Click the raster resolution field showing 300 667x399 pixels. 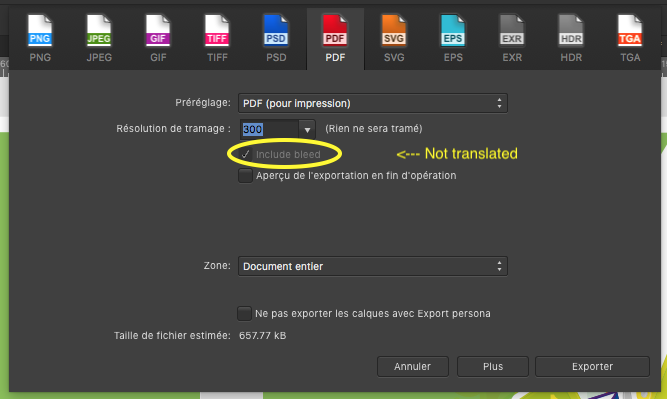click(x=269, y=129)
